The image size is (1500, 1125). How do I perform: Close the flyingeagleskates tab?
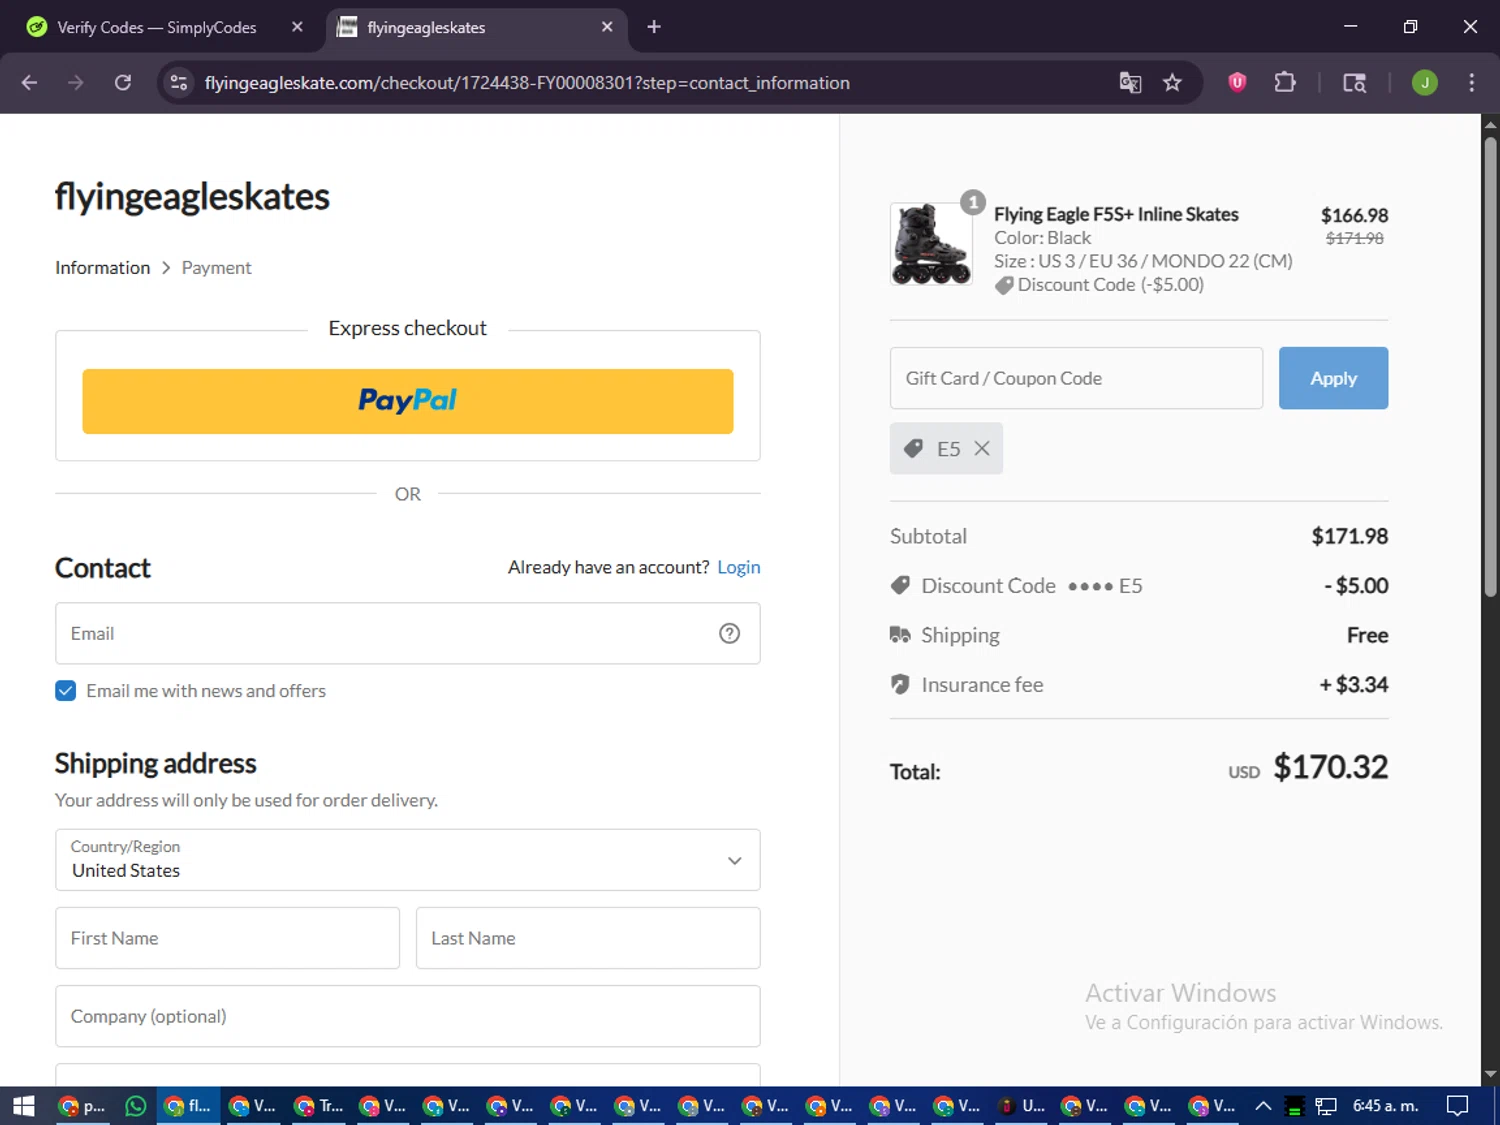tap(607, 27)
